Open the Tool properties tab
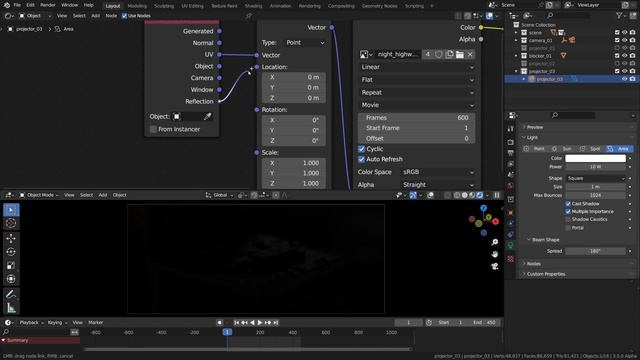The width and height of the screenshot is (640, 360). tap(511, 129)
